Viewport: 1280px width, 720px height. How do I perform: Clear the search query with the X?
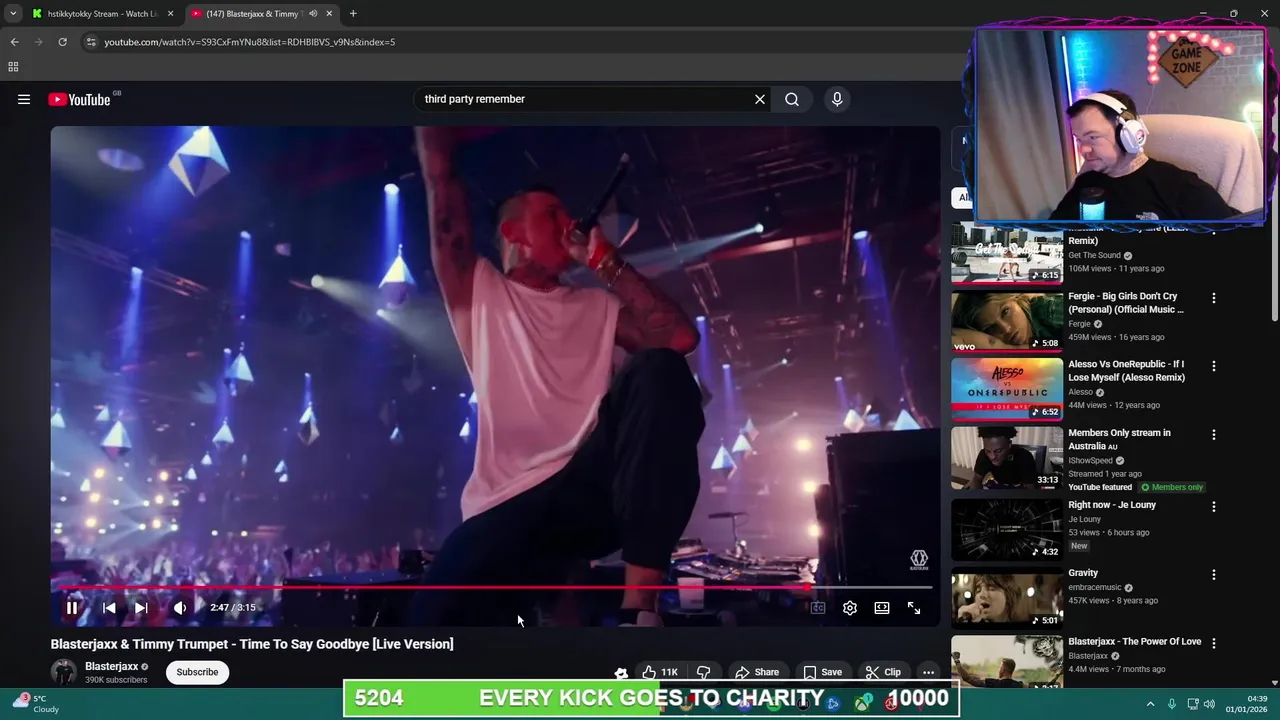pyautogui.click(x=760, y=99)
